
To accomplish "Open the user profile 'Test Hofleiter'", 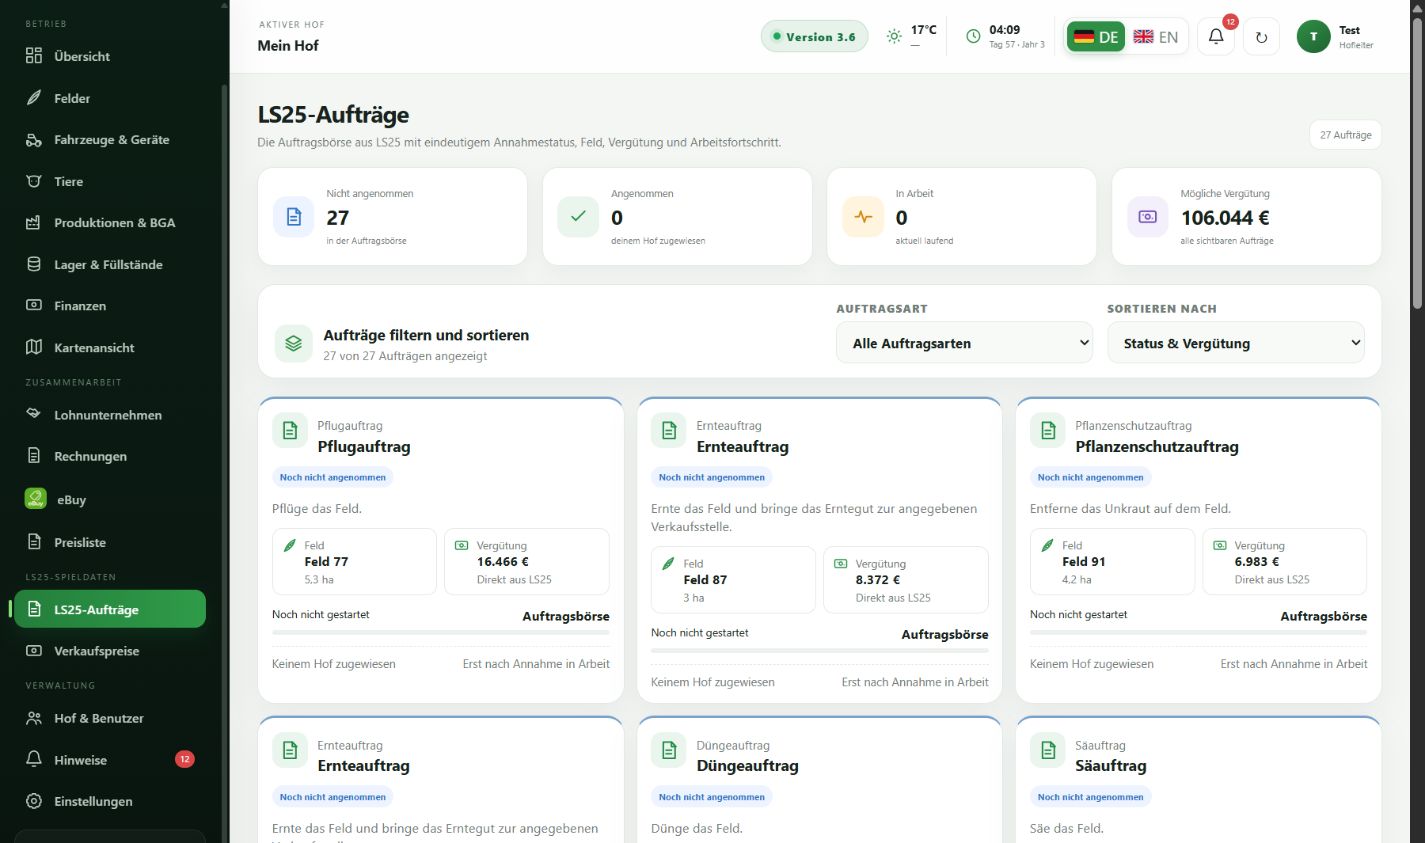I will tap(1335, 37).
